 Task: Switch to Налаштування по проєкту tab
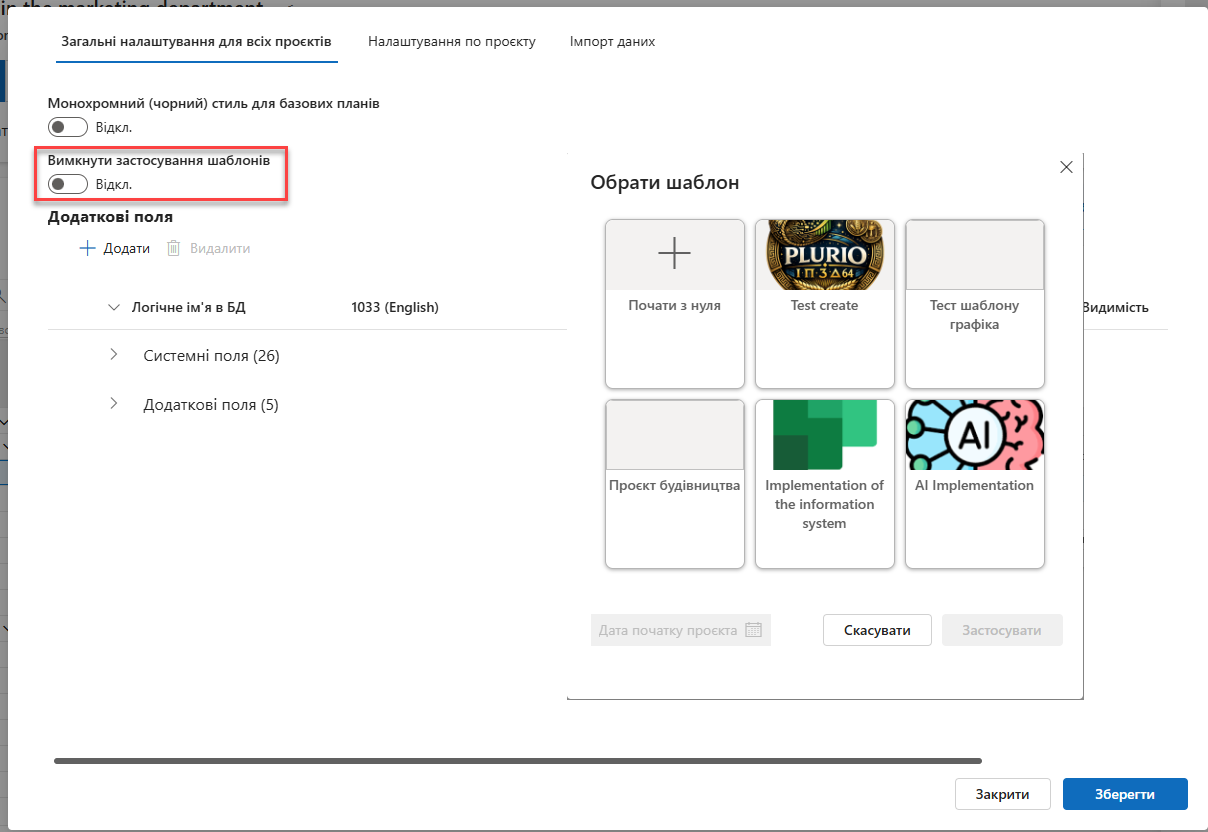452,42
